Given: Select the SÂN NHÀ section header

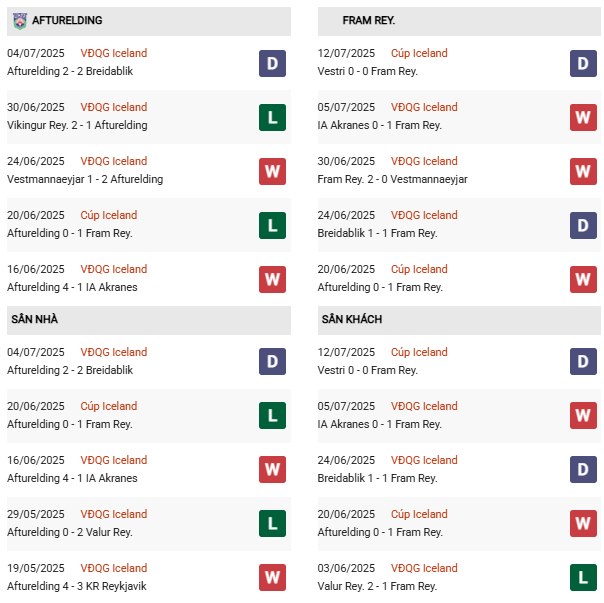Looking at the screenshot, I should (36, 319).
